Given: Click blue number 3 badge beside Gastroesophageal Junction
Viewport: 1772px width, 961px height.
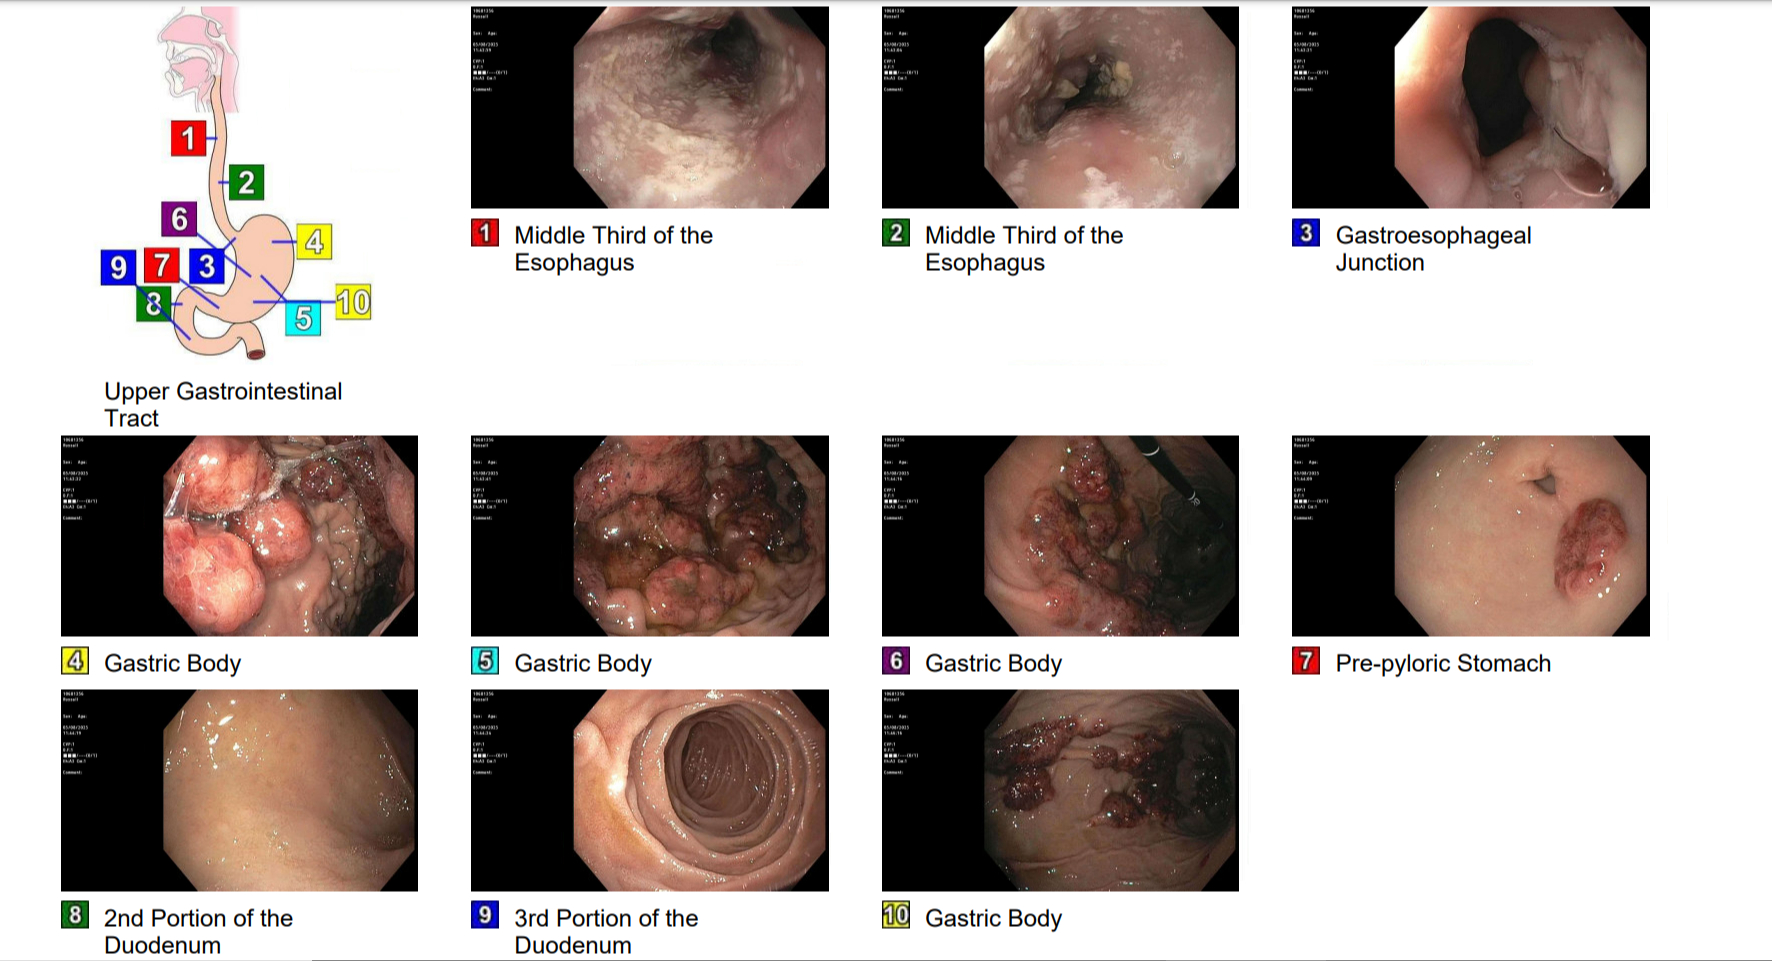Looking at the screenshot, I should point(1305,233).
